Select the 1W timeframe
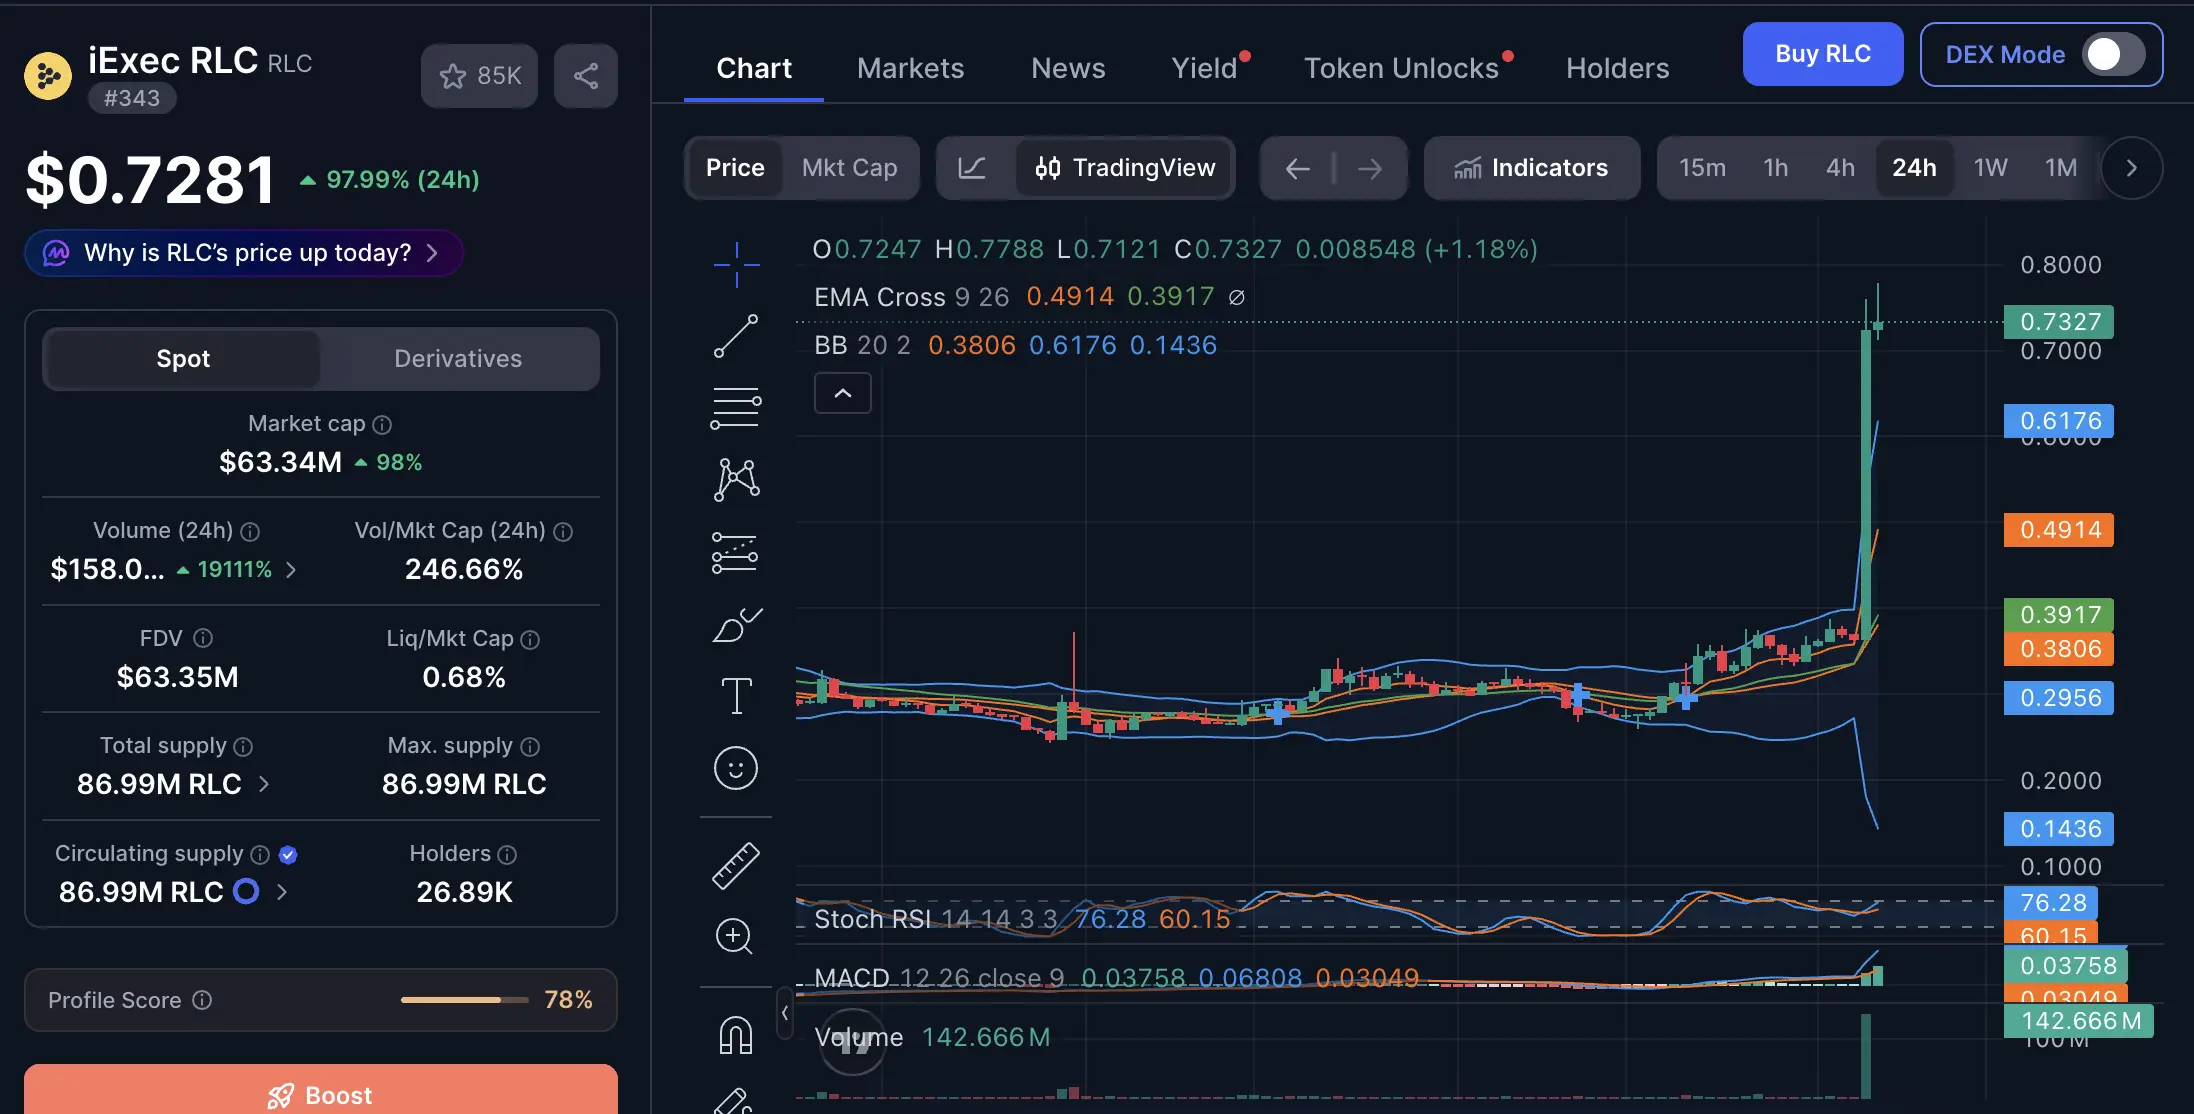 (1990, 168)
